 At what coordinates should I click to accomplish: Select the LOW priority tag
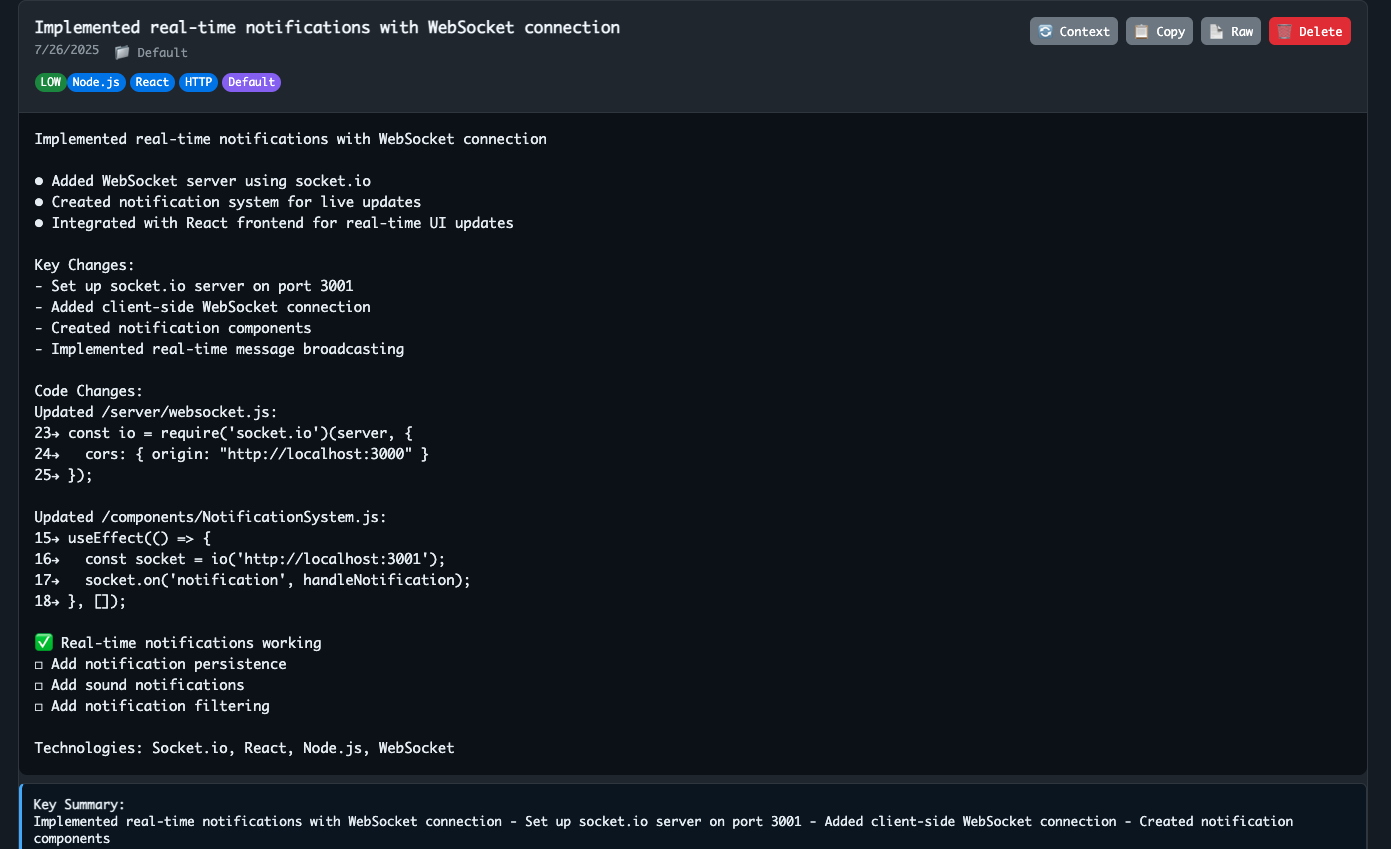click(51, 82)
